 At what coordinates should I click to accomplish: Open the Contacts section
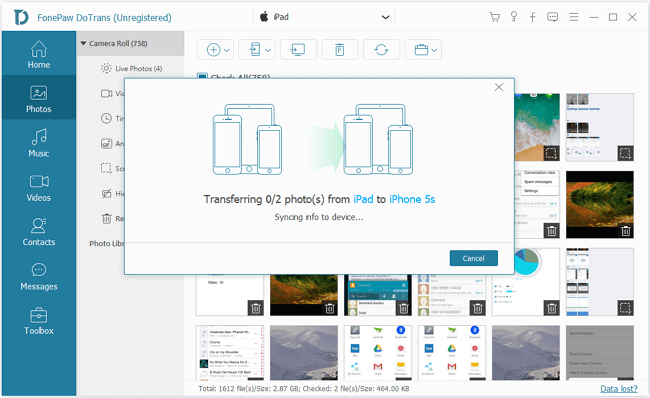pyautogui.click(x=39, y=231)
